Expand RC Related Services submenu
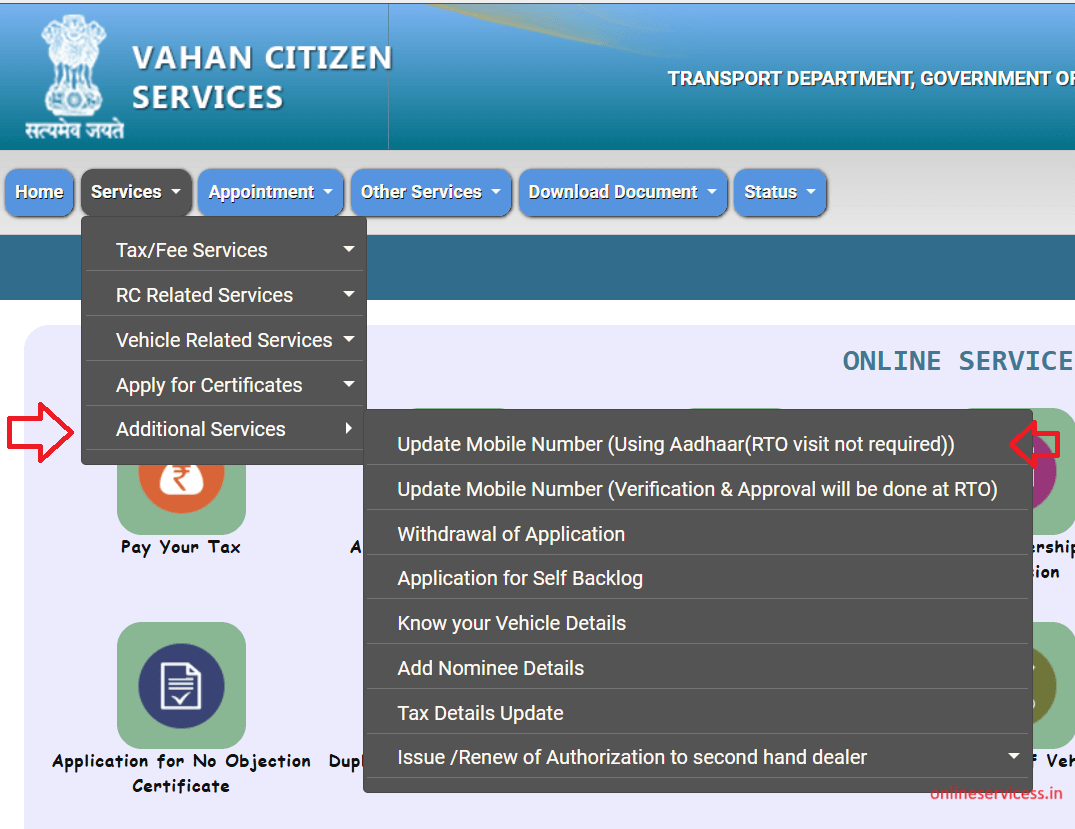Viewport: 1075px width, 829px height. point(224,295)
